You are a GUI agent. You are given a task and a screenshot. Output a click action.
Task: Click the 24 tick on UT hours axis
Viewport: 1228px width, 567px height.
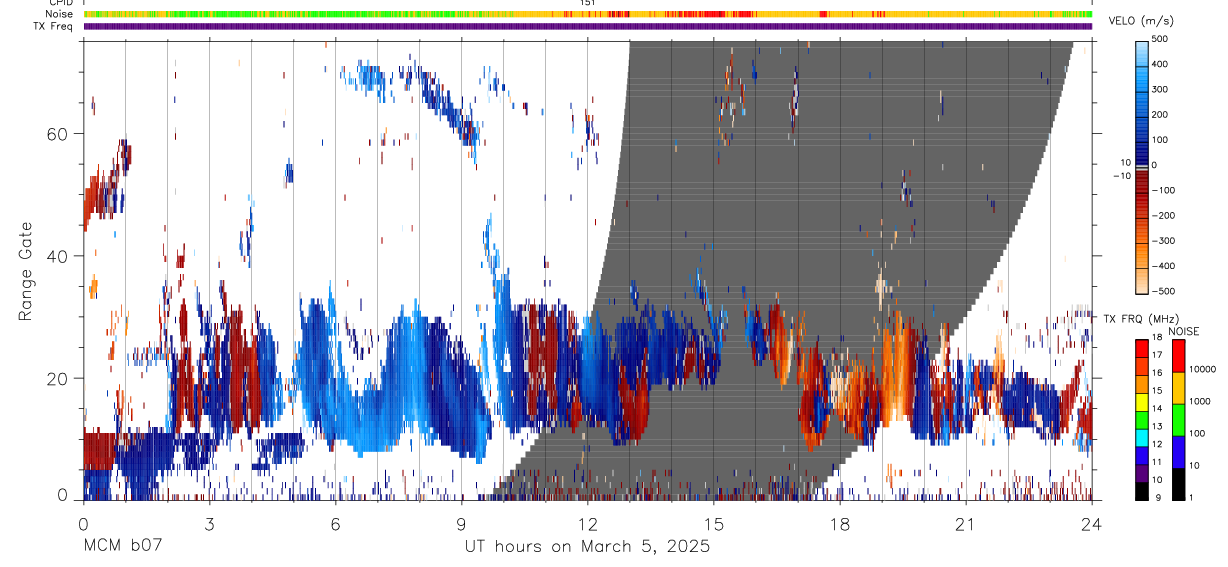click(1091, 524)
